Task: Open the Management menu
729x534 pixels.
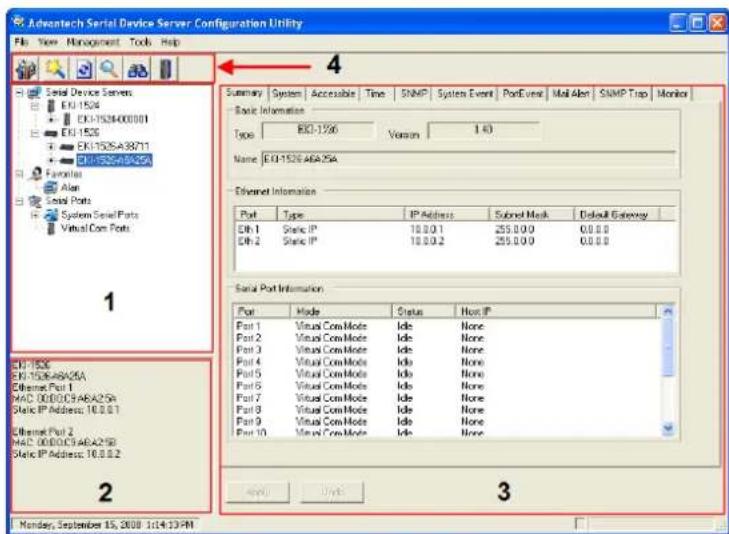Action: click(x=93, y=42)
